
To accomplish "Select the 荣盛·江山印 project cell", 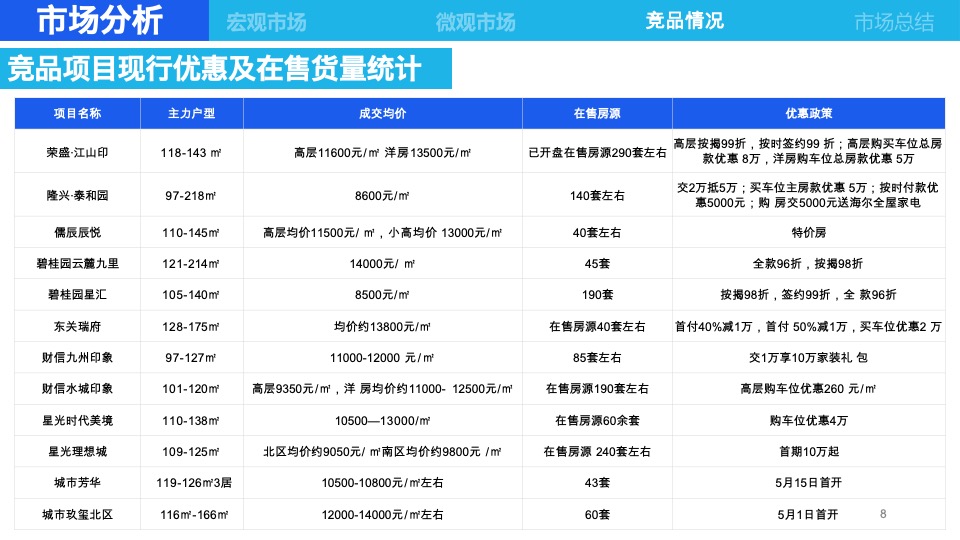I will tap(77, 152).
